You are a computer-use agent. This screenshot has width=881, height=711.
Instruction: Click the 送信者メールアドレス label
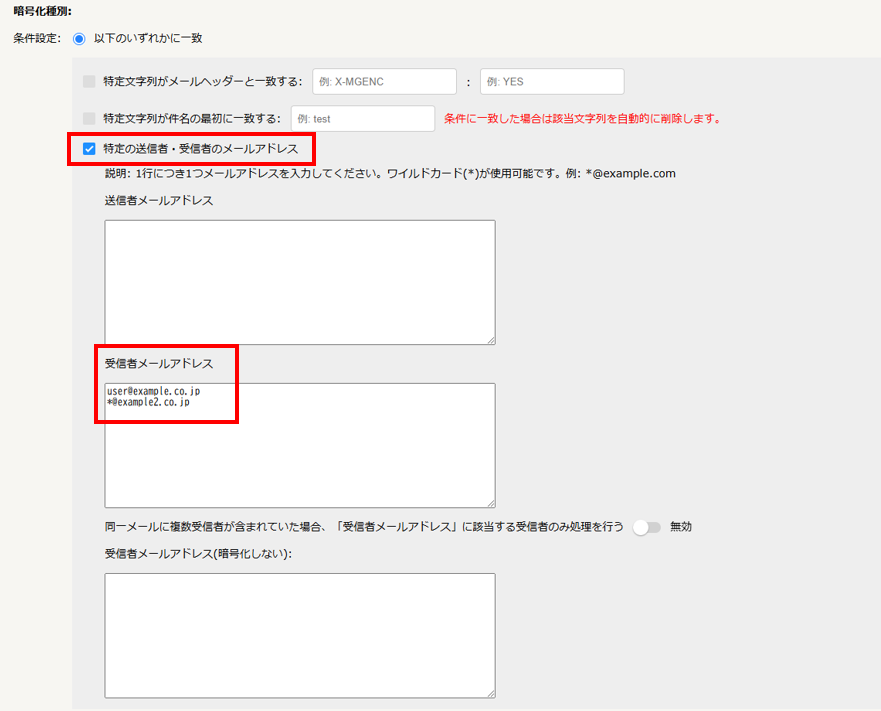(x=159, y=201)
